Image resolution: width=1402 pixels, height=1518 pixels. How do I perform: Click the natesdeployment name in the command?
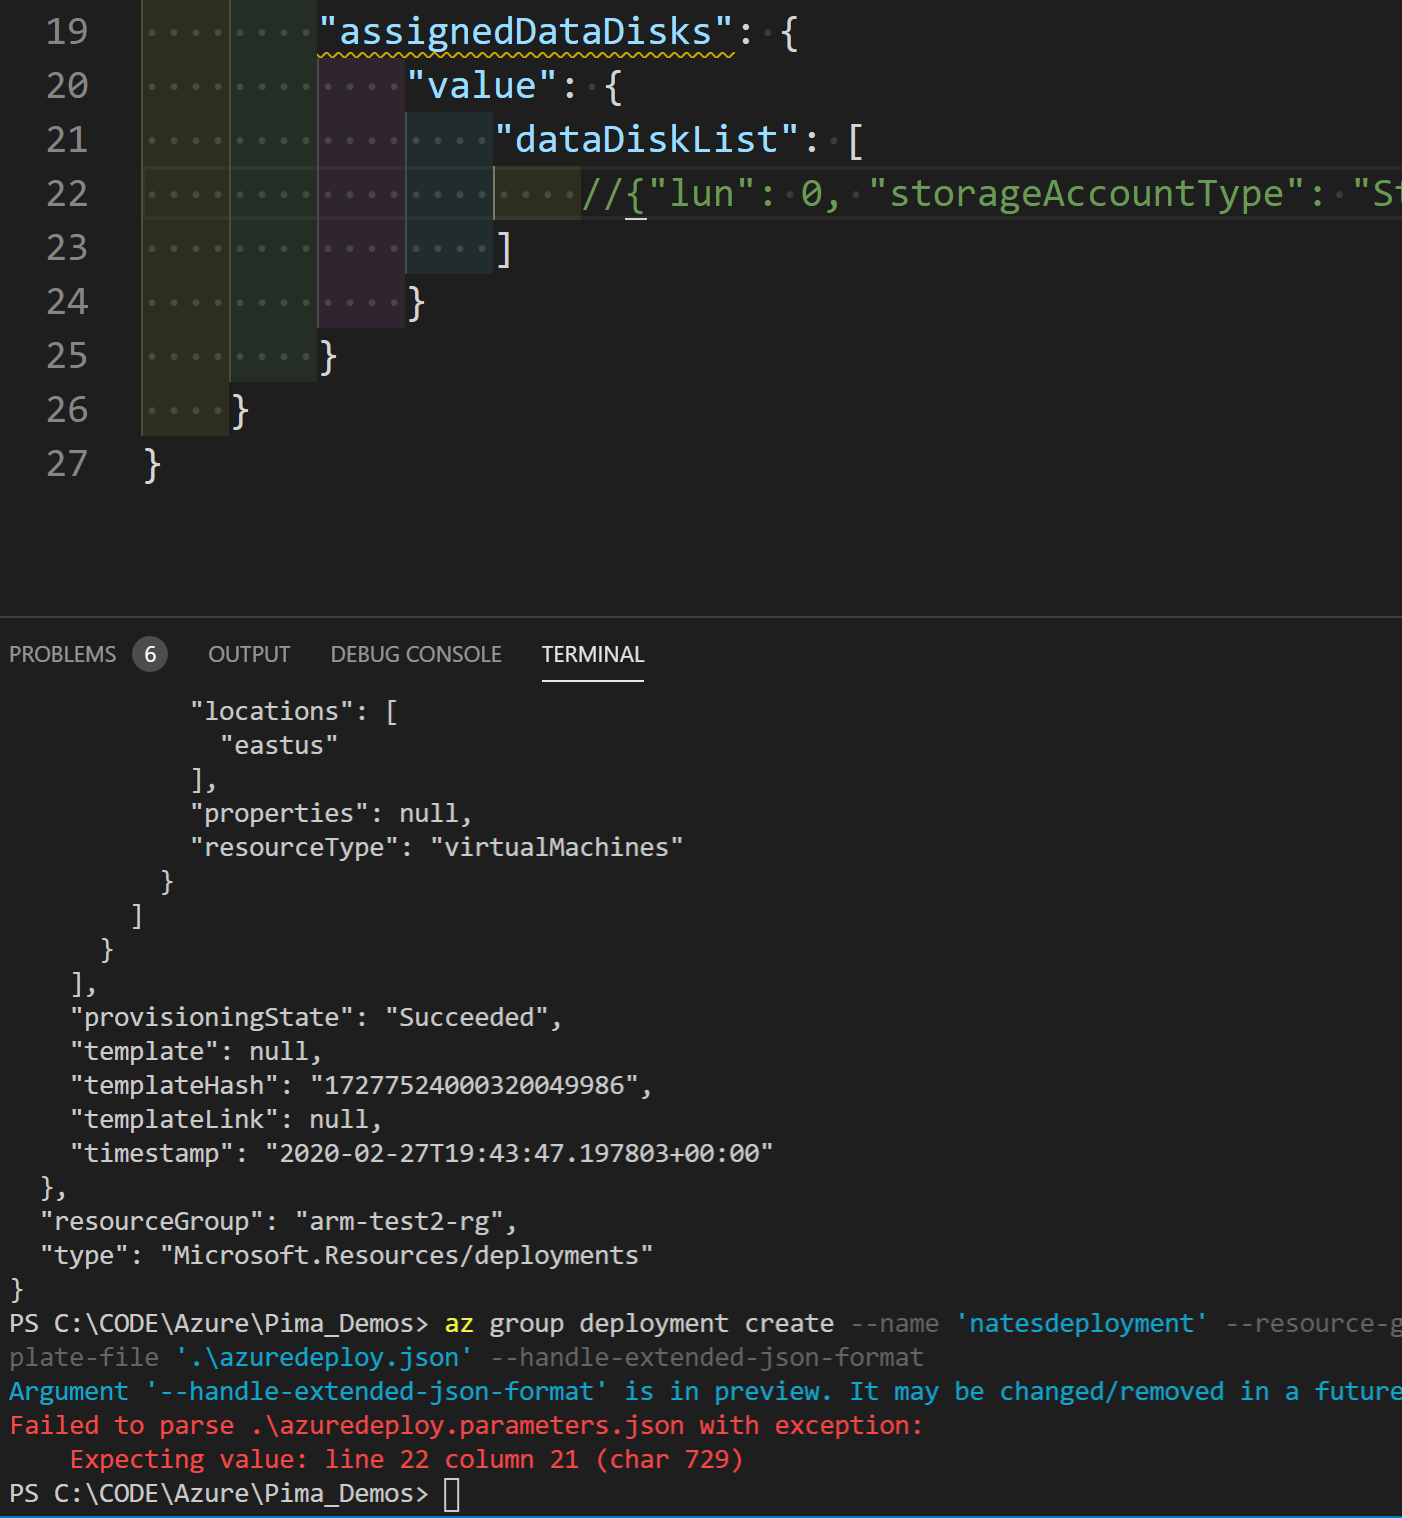(x=1082, y=1322)
